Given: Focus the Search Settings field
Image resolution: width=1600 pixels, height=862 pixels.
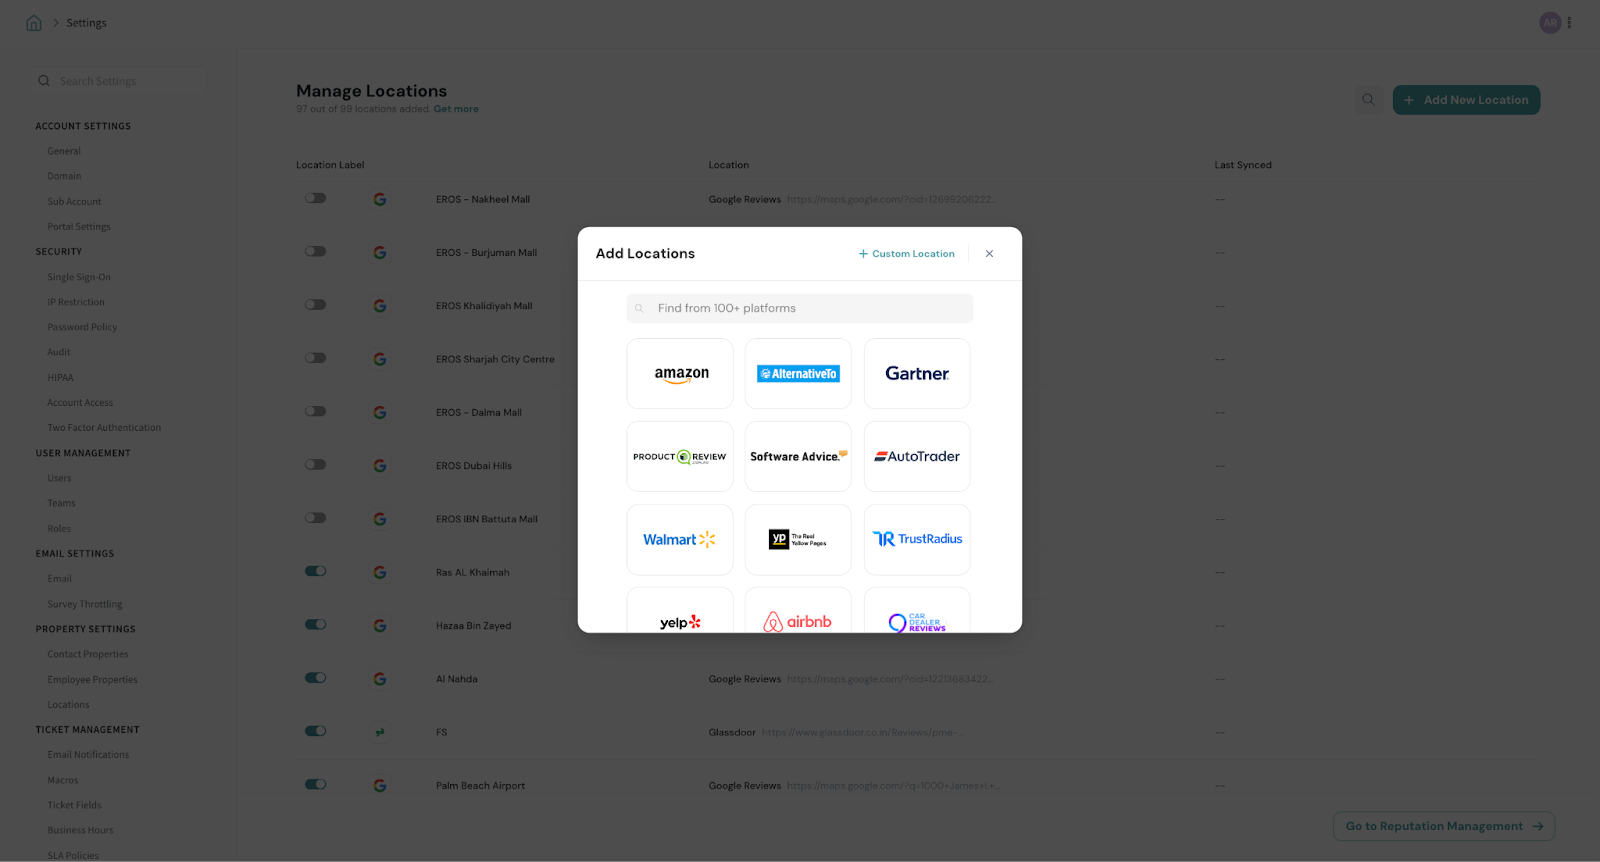Looking at the screenshot, I should point(122,81).
